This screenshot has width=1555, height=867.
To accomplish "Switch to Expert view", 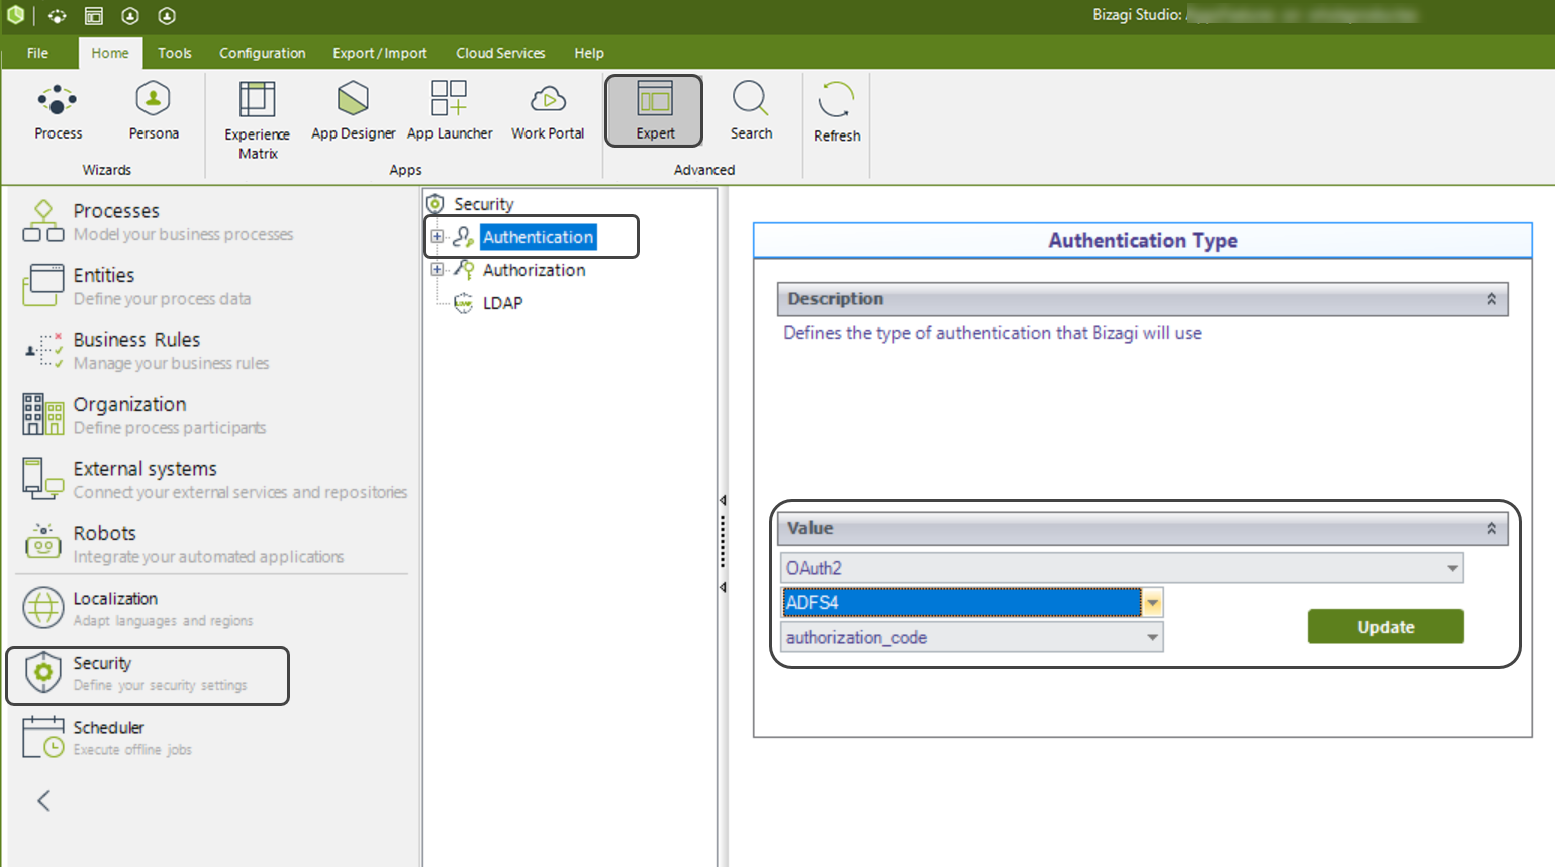I will (x=654, y=111).
